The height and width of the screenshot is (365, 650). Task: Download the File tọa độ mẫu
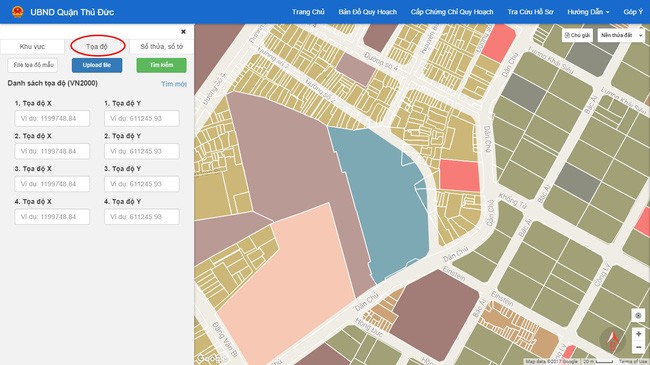coord(33,65)
